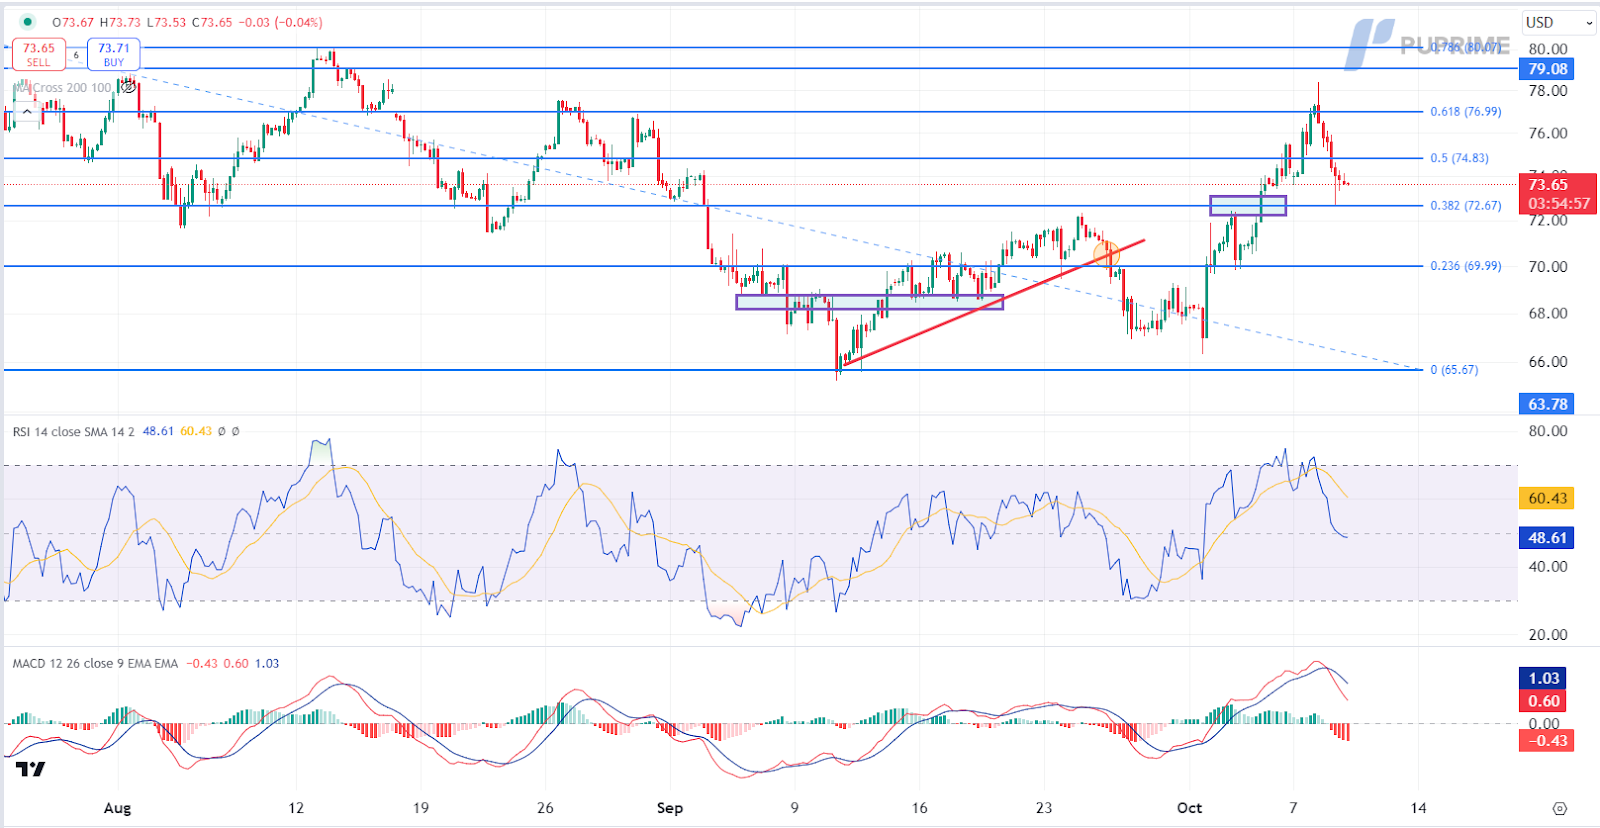The image size is (1600, 828).
Task: Click the red -0.43 MACD histogram axis label
Action: [x=1546, y=741]
